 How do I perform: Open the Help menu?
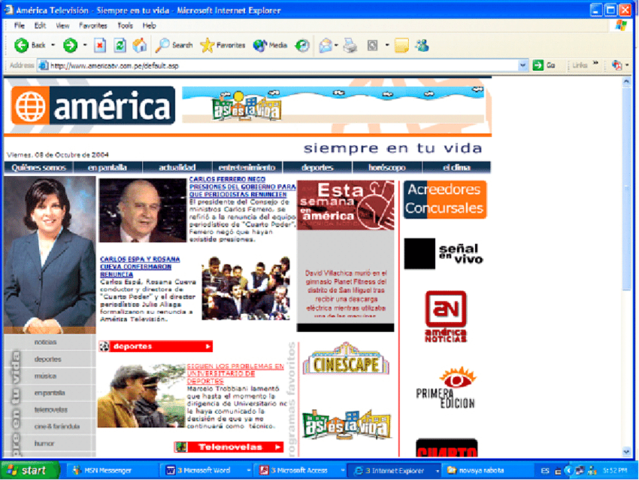149,26
